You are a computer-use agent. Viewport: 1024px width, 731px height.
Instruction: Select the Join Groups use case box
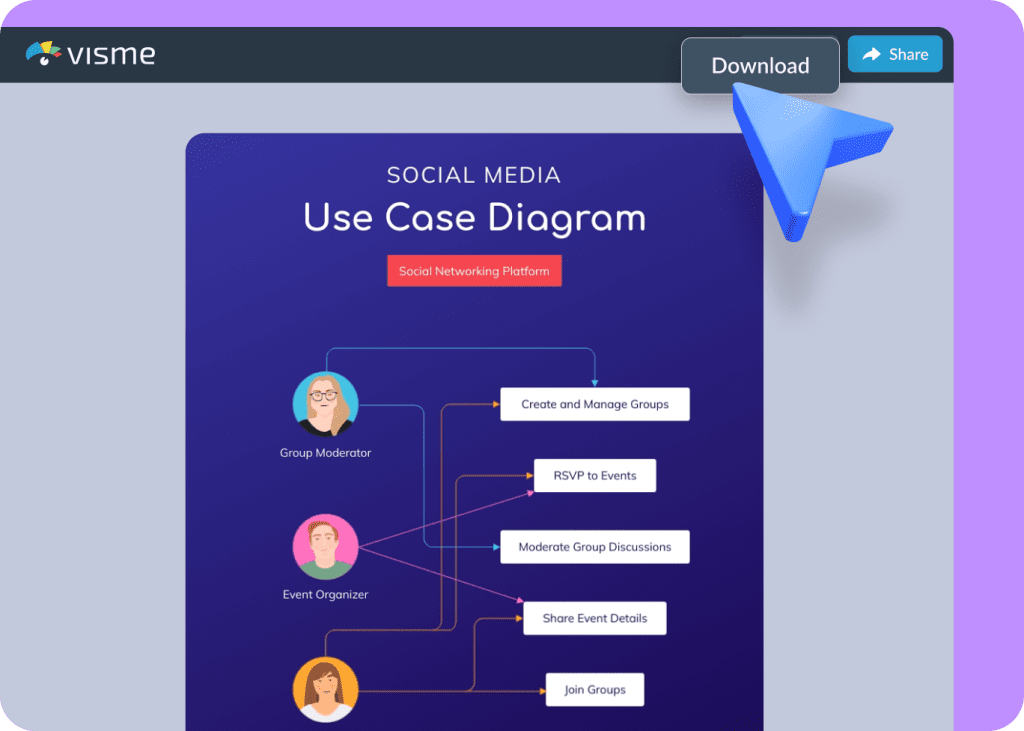coord(594,689)
